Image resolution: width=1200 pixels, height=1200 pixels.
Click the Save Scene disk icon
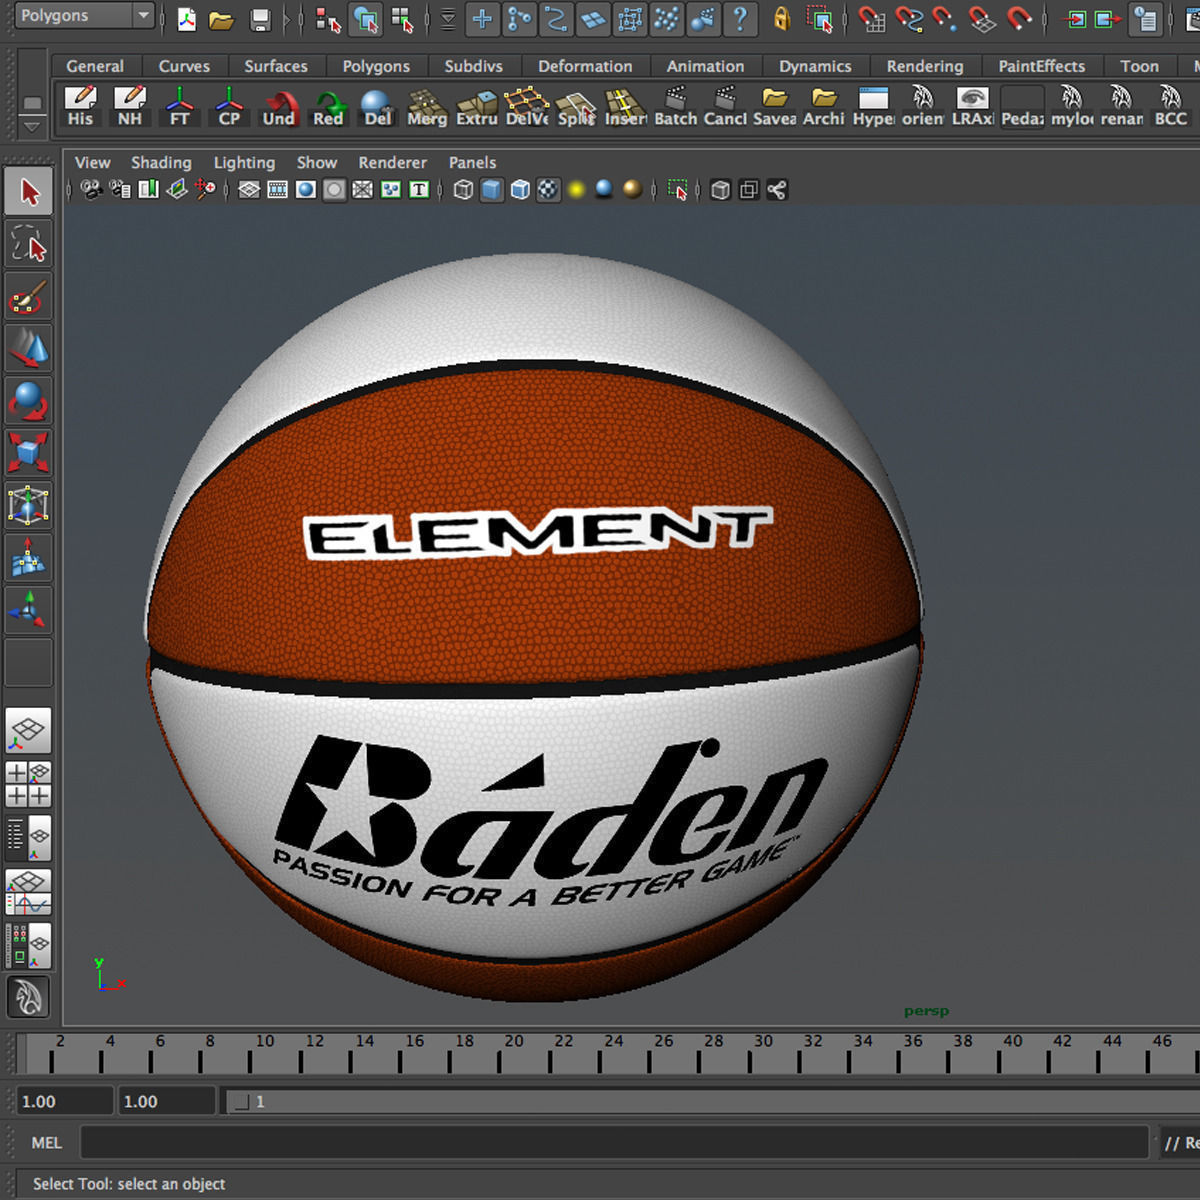[x=261, y=18]
